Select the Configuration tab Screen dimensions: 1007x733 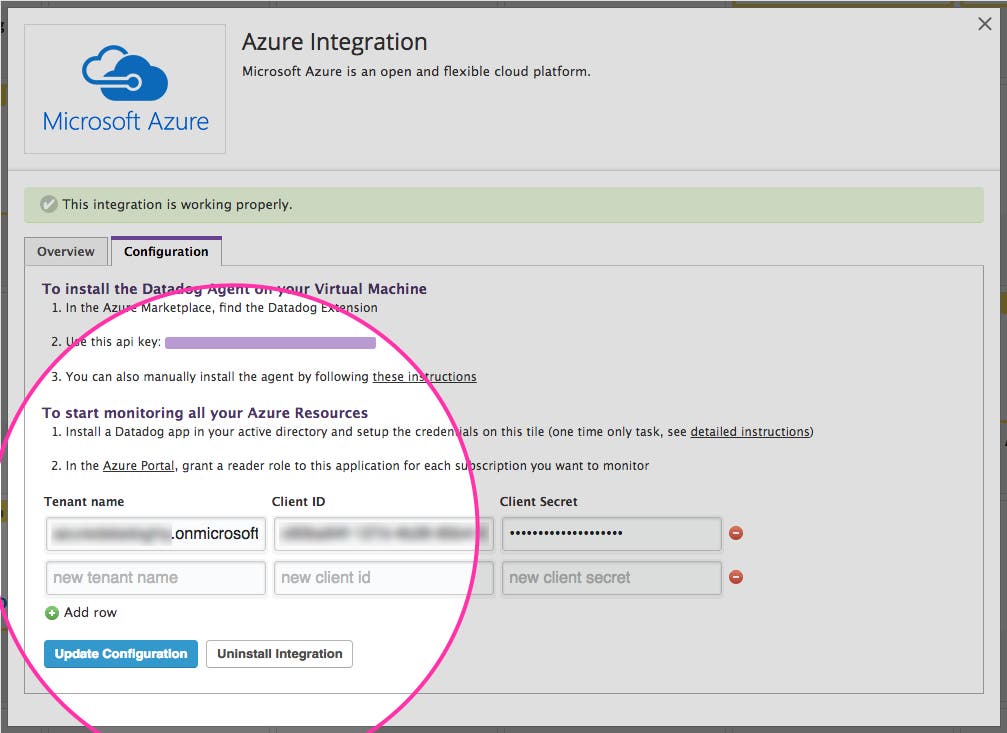click(166, 251)
